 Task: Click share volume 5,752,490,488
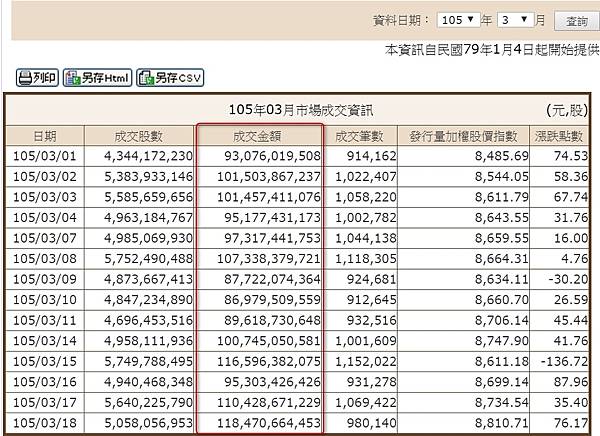coord(148,259)
